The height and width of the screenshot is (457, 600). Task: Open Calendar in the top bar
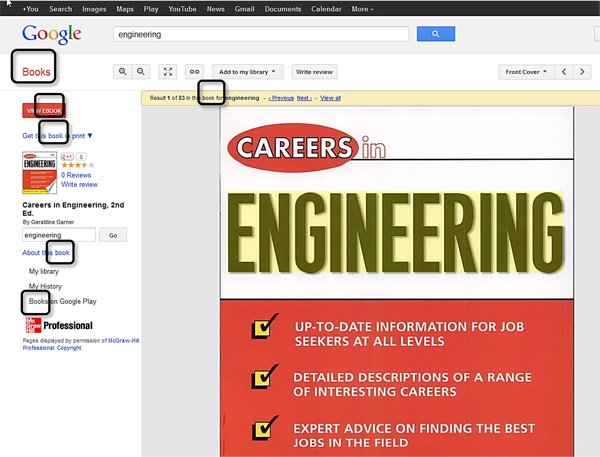pos(326,9)
